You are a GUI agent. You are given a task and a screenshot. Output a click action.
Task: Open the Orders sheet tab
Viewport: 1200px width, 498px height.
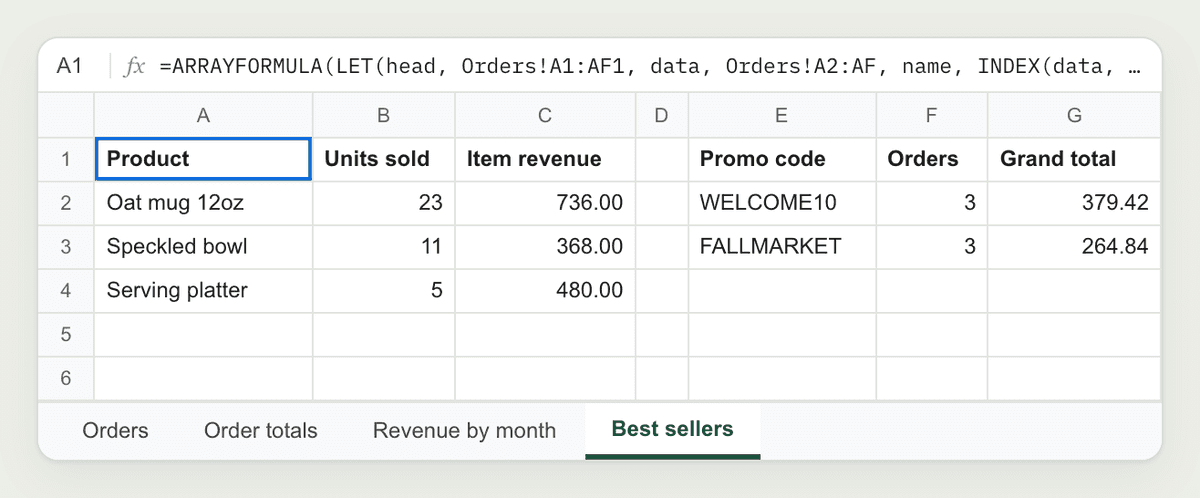point(115,431)
